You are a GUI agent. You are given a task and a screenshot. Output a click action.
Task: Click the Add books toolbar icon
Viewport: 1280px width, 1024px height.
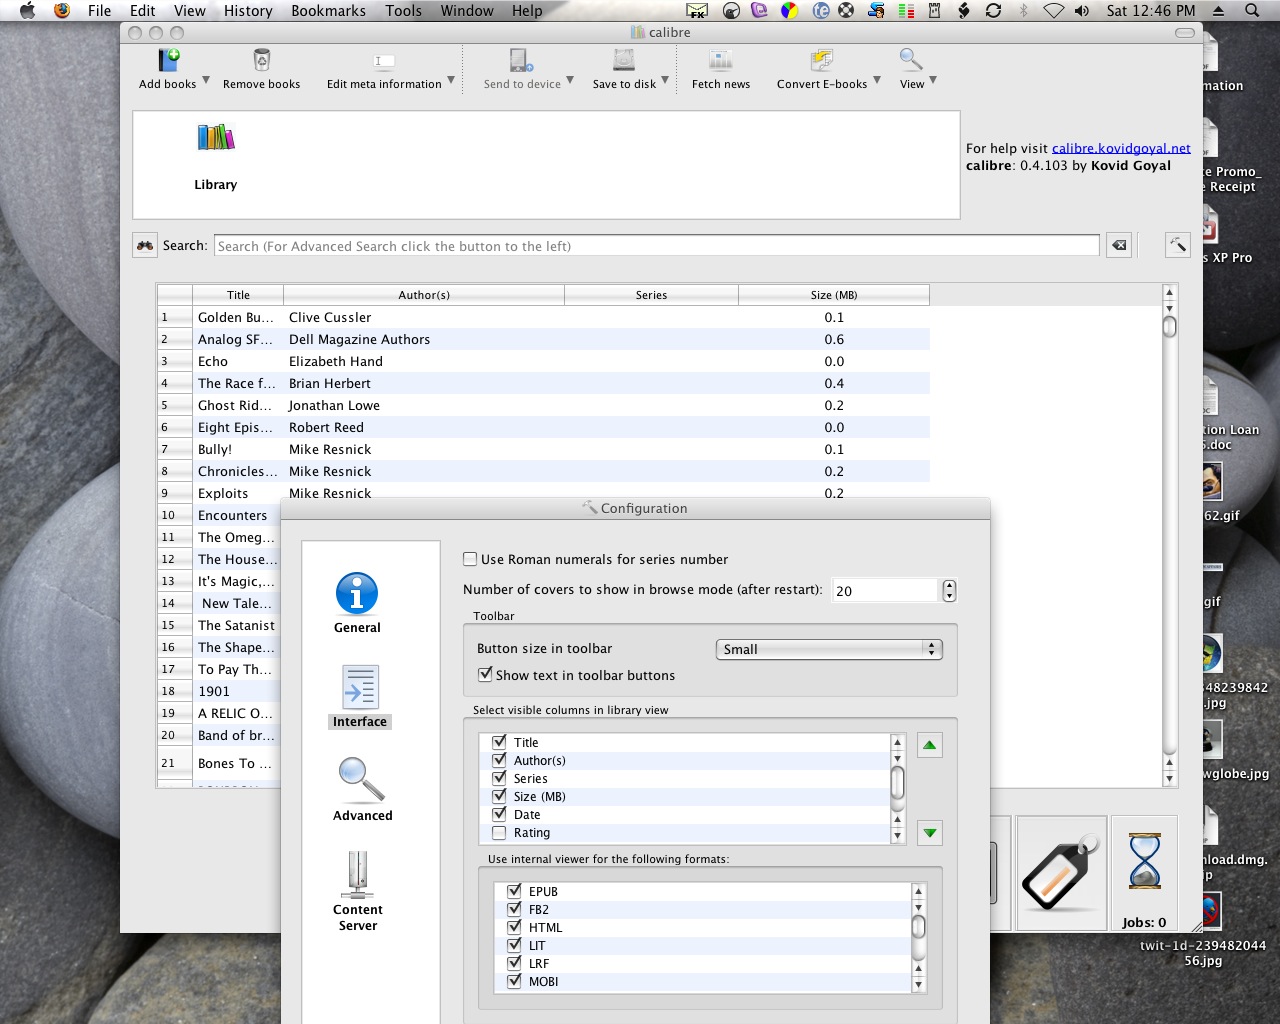tap(168, 61)
